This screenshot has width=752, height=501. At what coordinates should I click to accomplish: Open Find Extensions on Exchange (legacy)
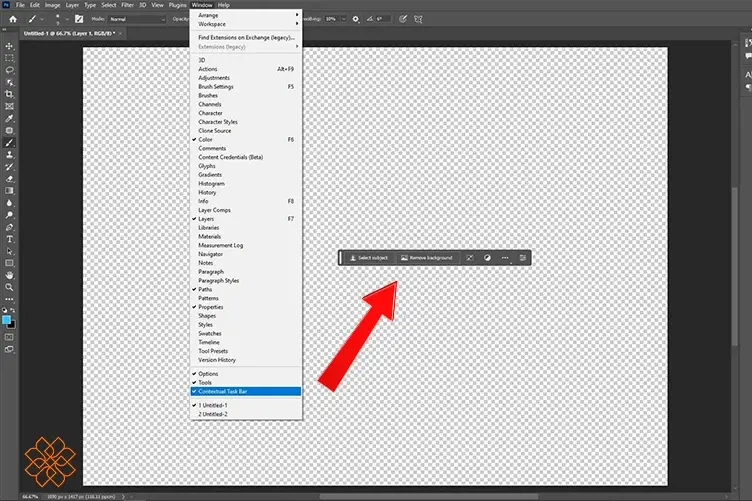246,37
